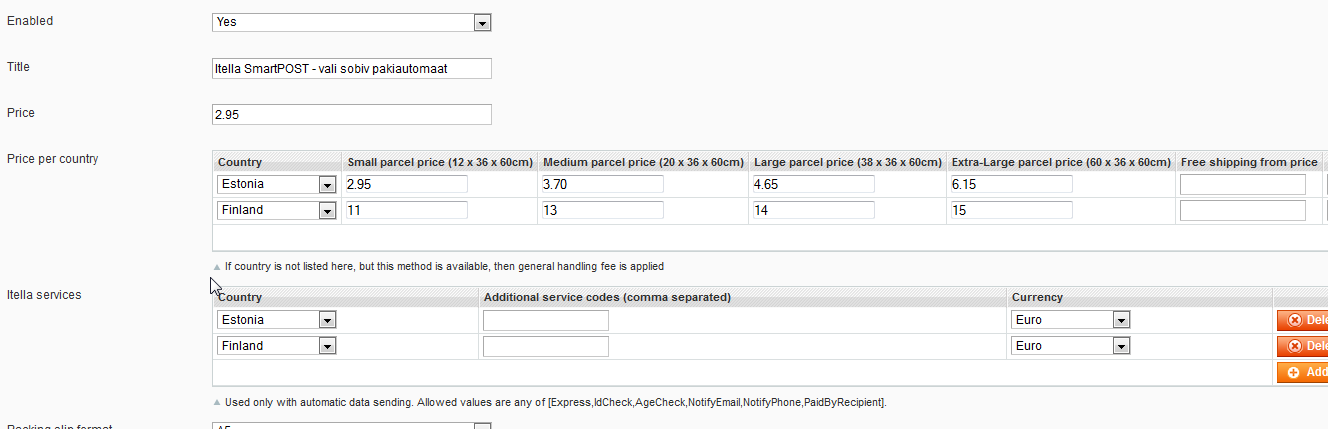Edit Finland medium parcel price 13

click(602, 210)
